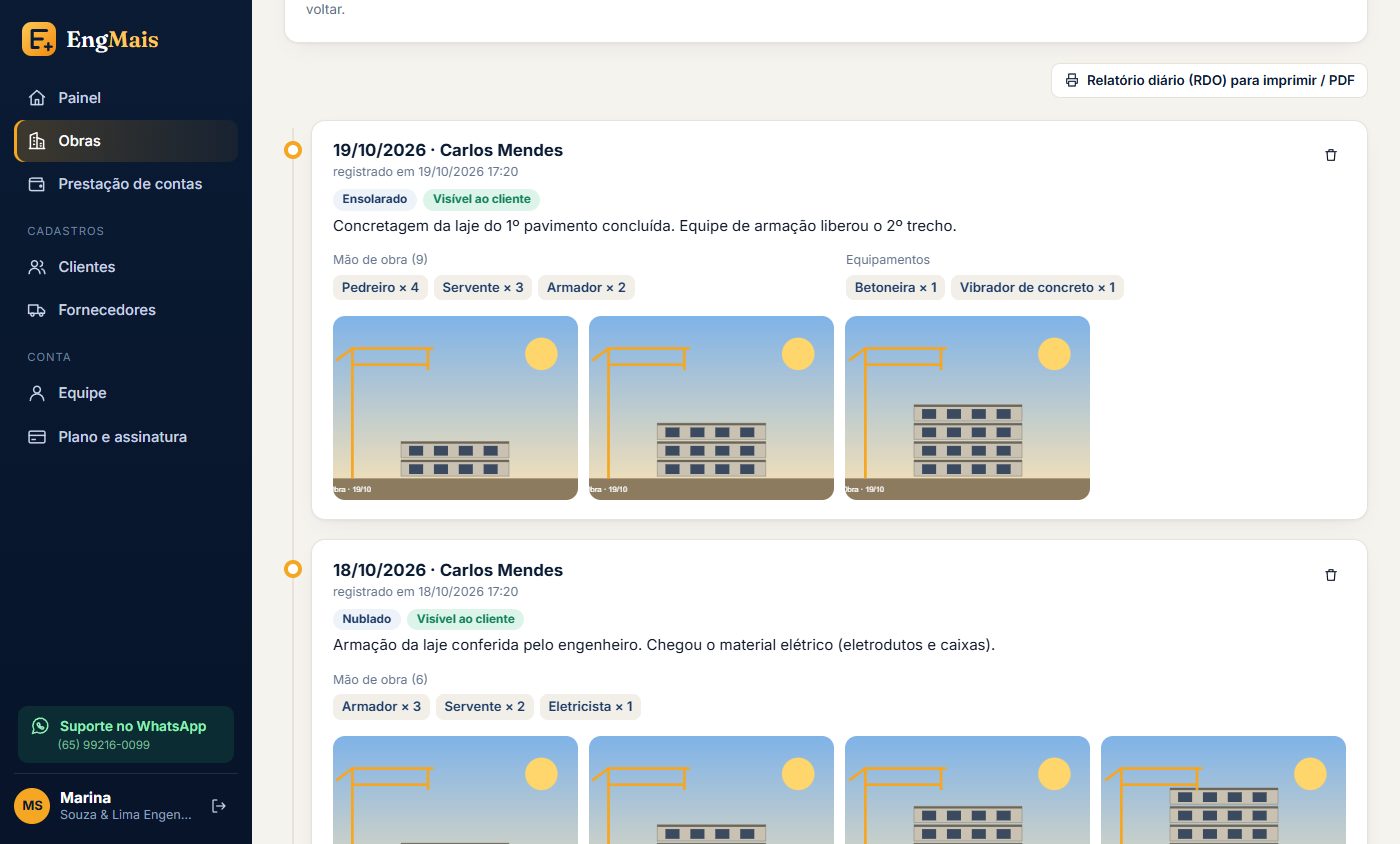1400x844 pixels.
Task: Click the Betoneira × 1 chip
Action: (895, 288)
